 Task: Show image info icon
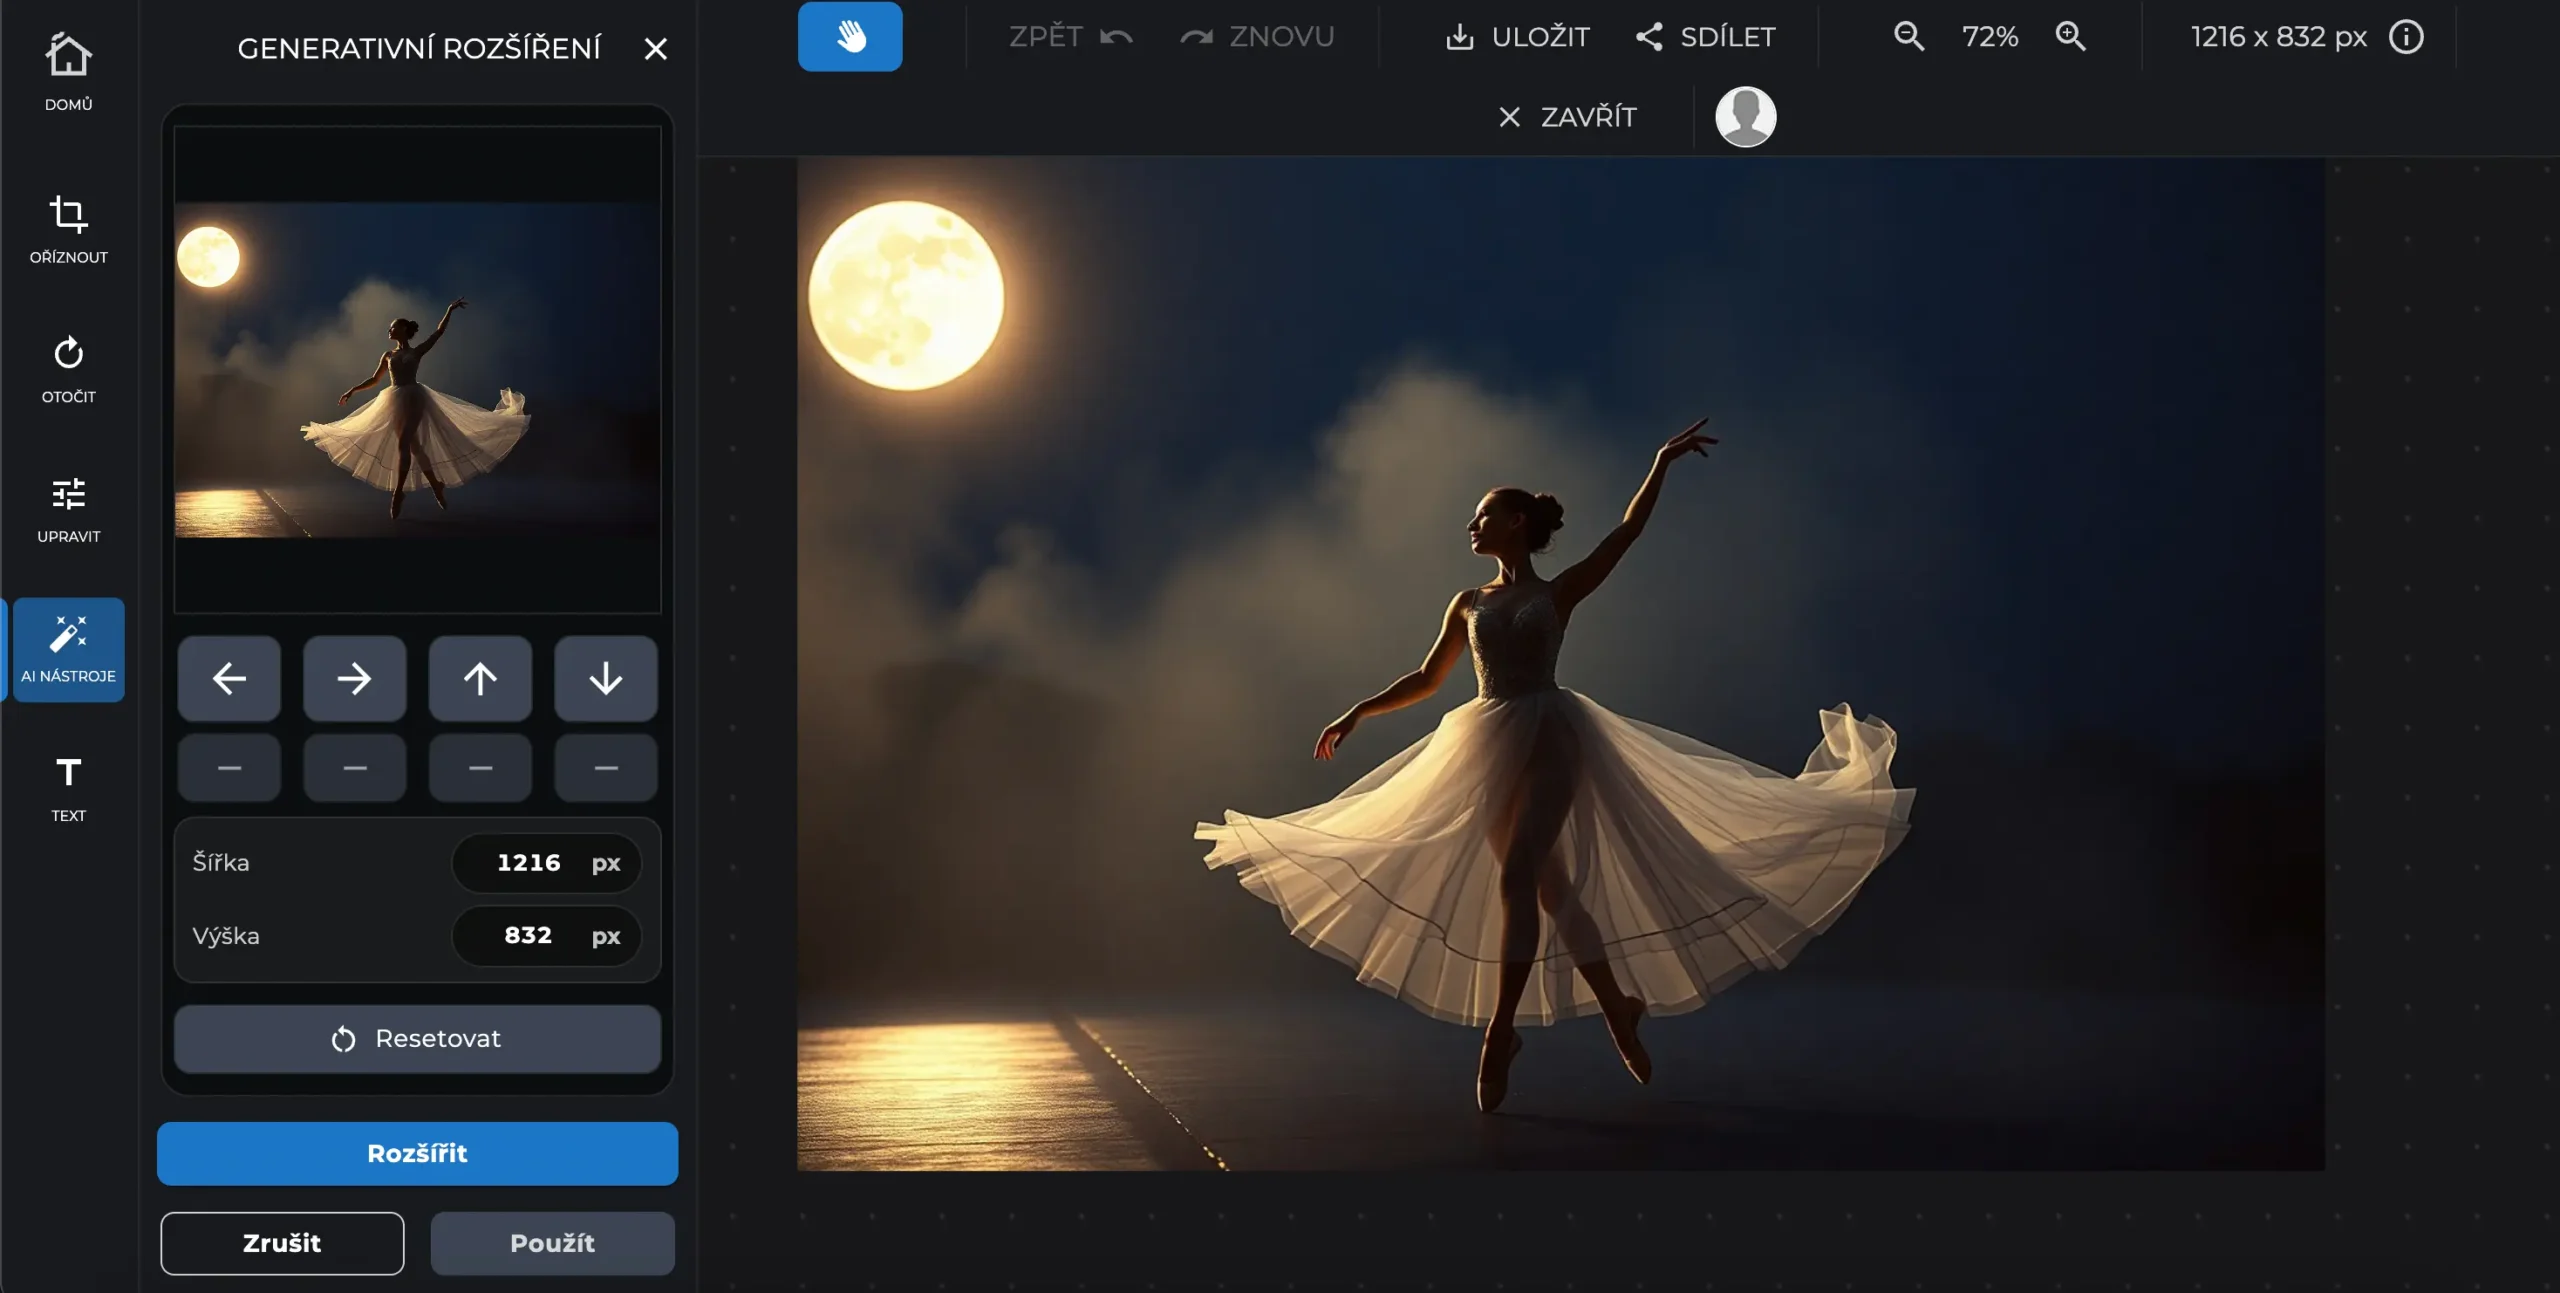pos(2406,37)
